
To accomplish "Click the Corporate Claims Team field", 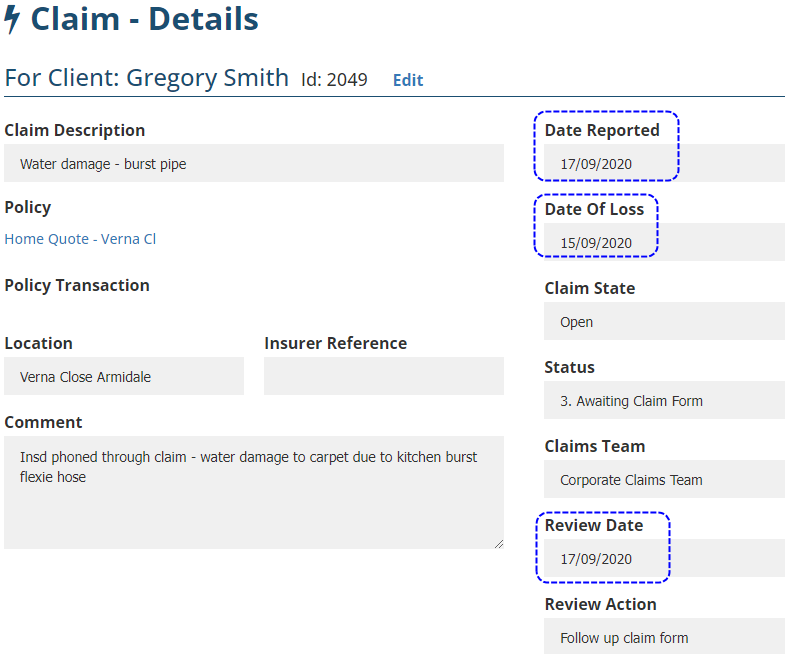I will point(664,480).
